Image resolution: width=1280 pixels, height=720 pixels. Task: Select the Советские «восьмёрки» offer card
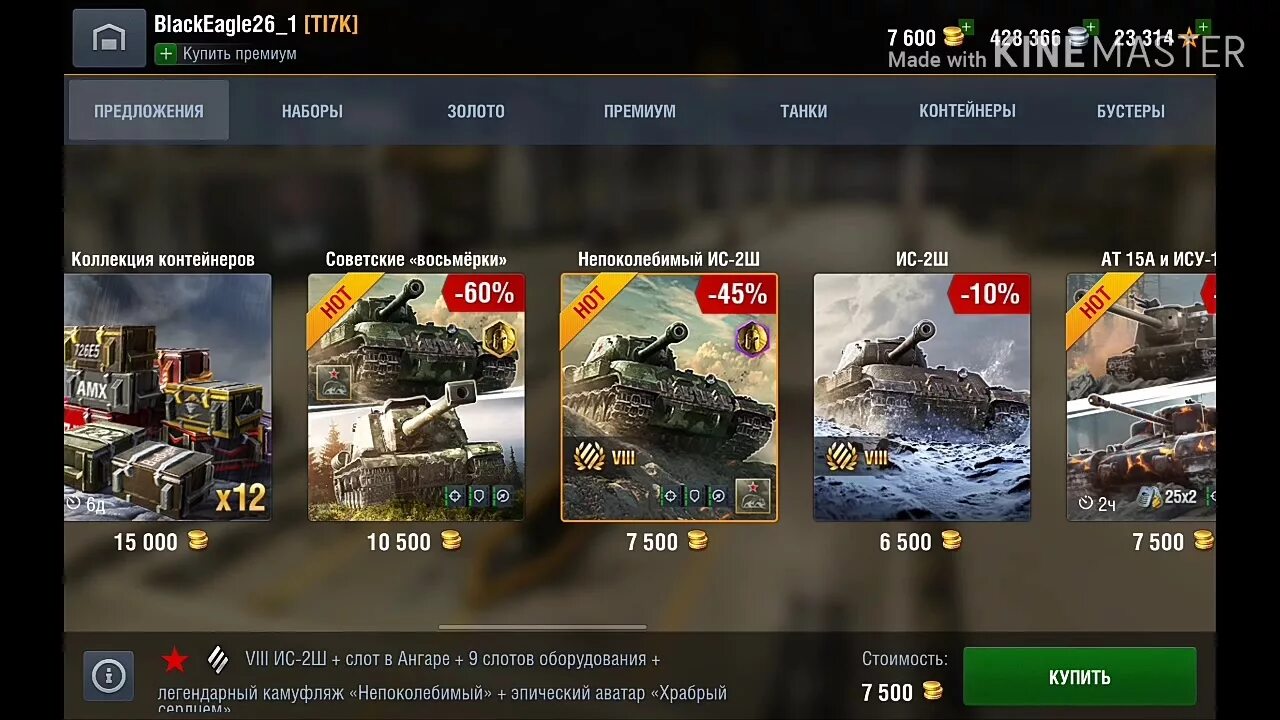[x=416, y=397]
